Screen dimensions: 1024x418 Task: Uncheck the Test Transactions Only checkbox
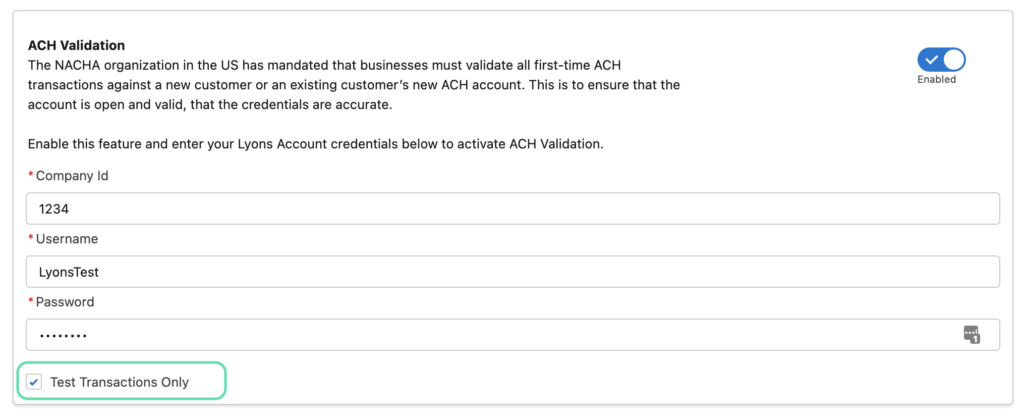33,382
